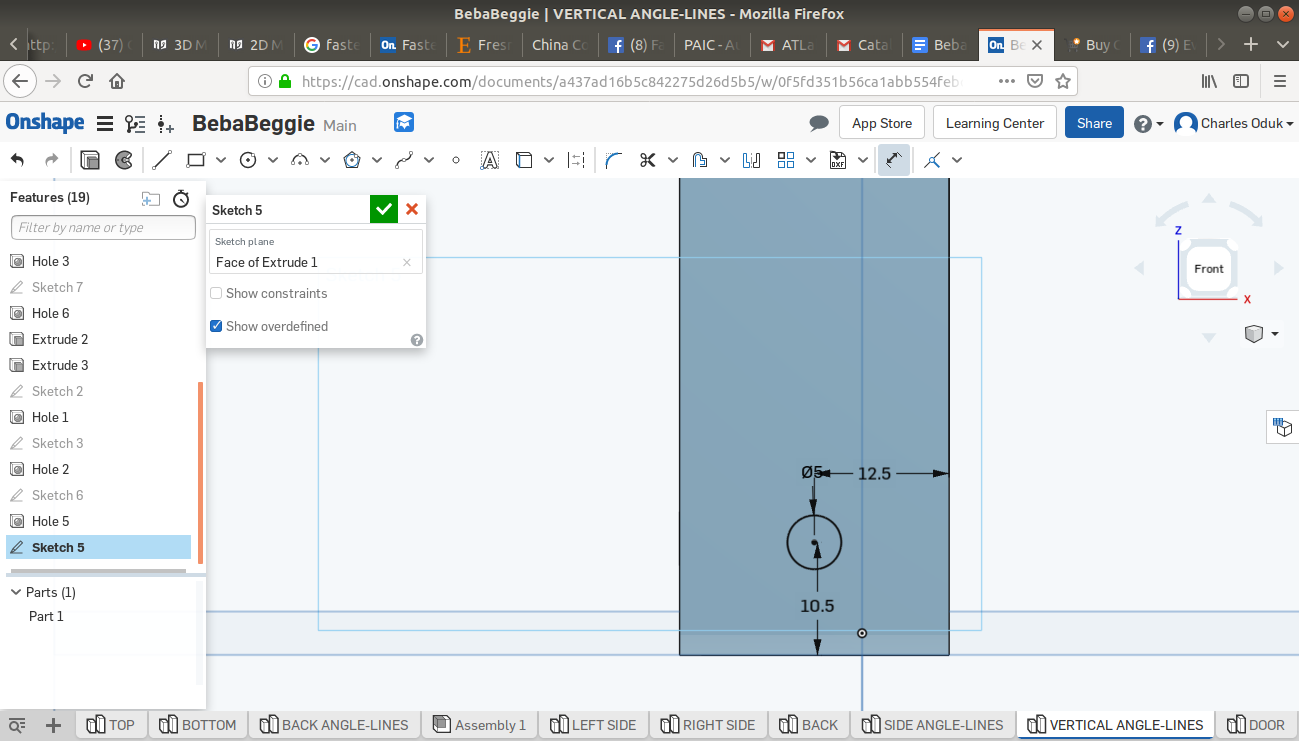Toggle the Construction line tool
This screenshot has width=1299, height=741.
pyautogui.click(x=576, y=160)
